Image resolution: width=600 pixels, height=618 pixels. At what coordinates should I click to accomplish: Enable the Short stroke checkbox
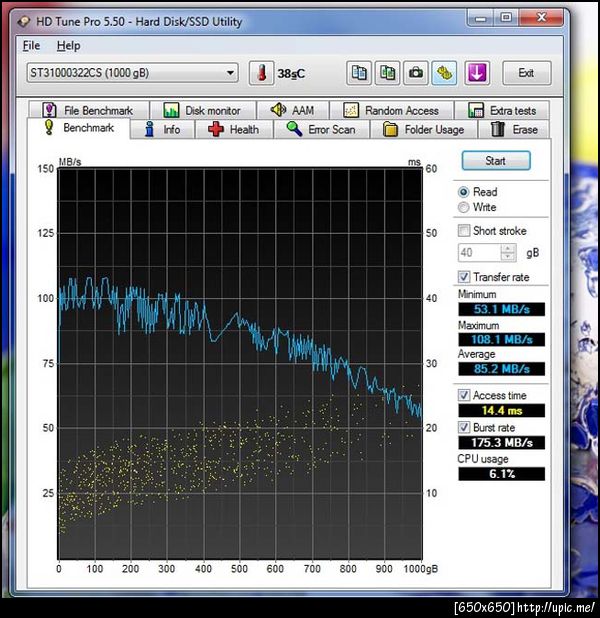(x=464, y=230)
